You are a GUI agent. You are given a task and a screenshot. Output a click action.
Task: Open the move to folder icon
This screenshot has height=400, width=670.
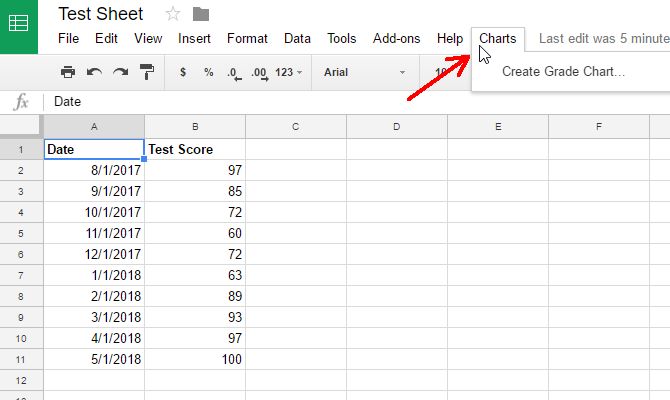coord(201,14)
